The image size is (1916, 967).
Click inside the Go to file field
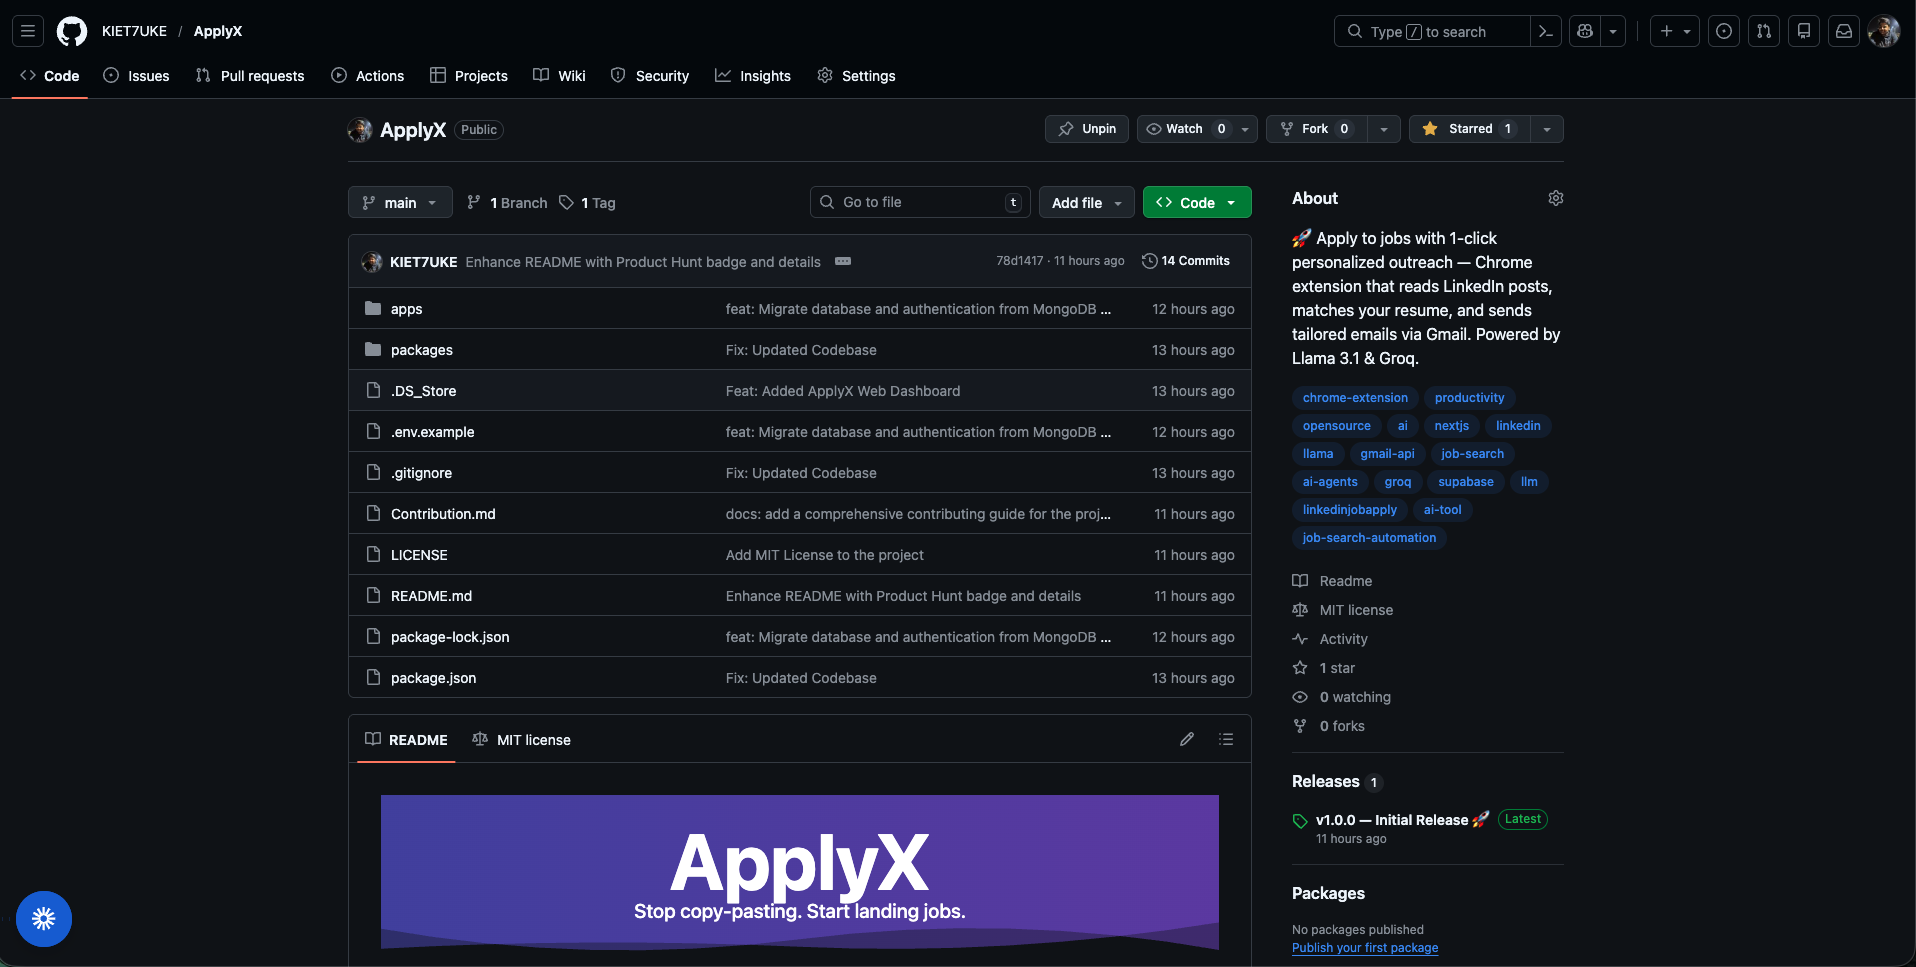tap(918, 201)
